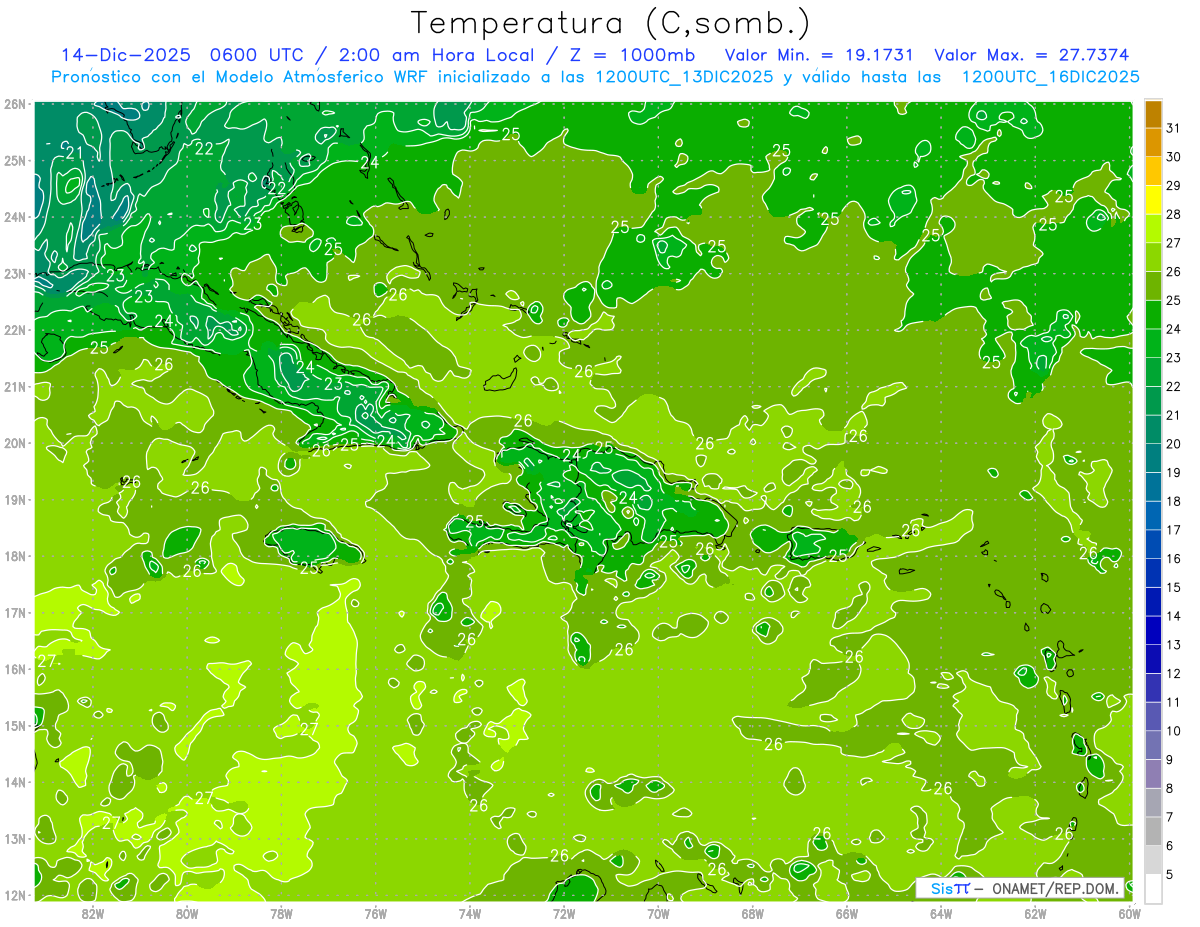
Task: Pick the light gray swatch between 5 and 6
Action: 1153,859
